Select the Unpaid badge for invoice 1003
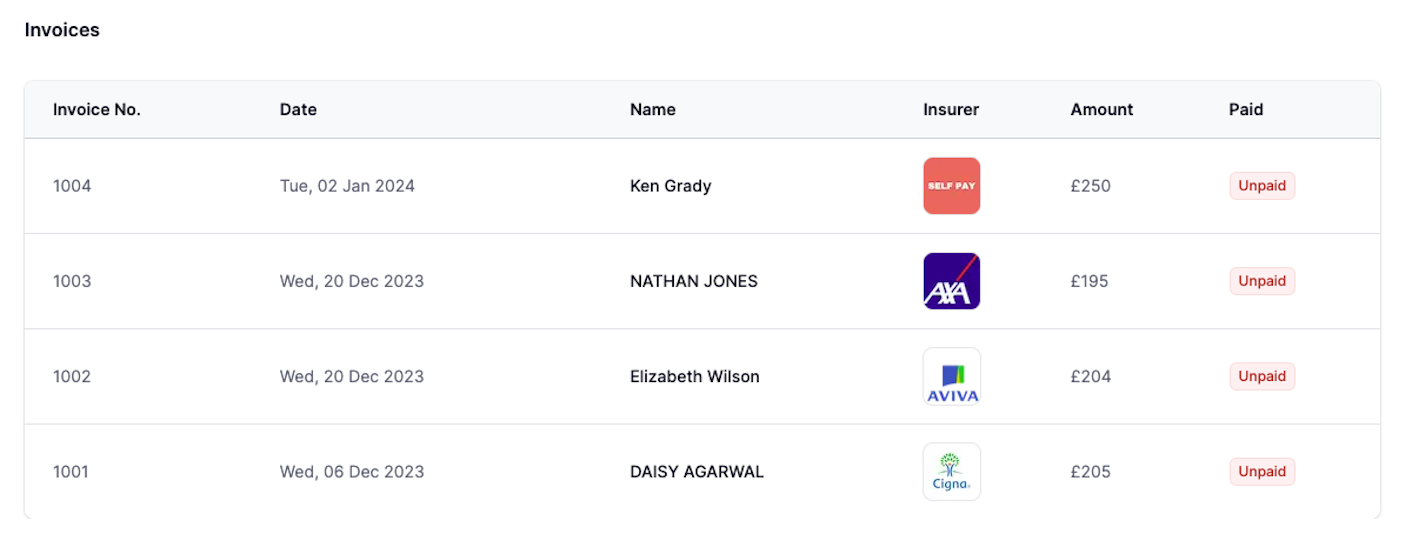1412x547 pixels. pyautogui.click(x=1262, y=281)
